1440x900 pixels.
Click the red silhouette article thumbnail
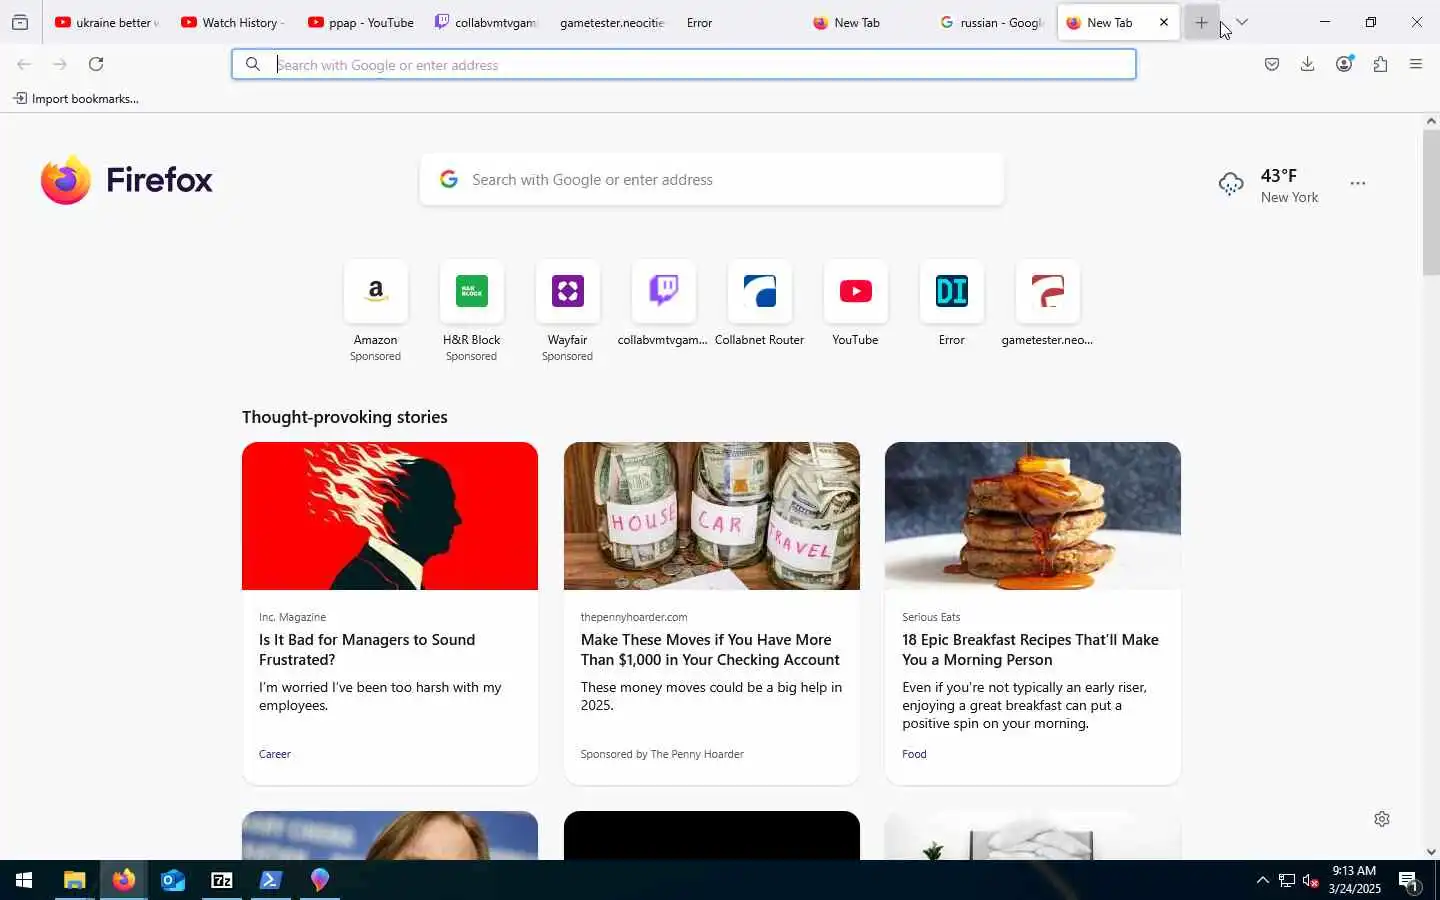click(390, 516)
